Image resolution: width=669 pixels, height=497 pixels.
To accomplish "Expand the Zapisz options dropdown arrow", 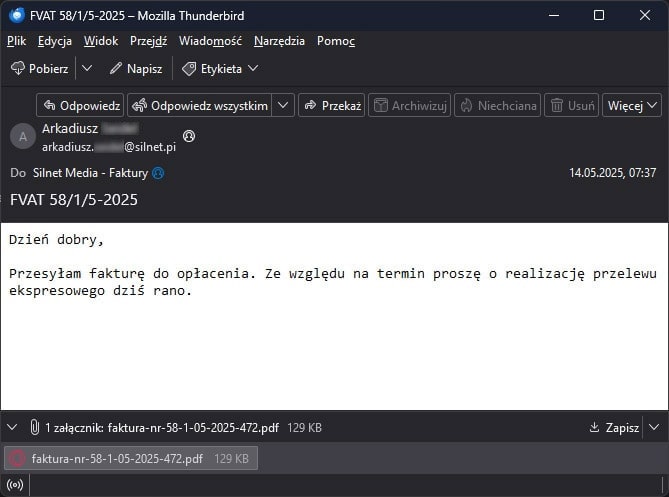I will pyautogui.click(x=654, y=427).
